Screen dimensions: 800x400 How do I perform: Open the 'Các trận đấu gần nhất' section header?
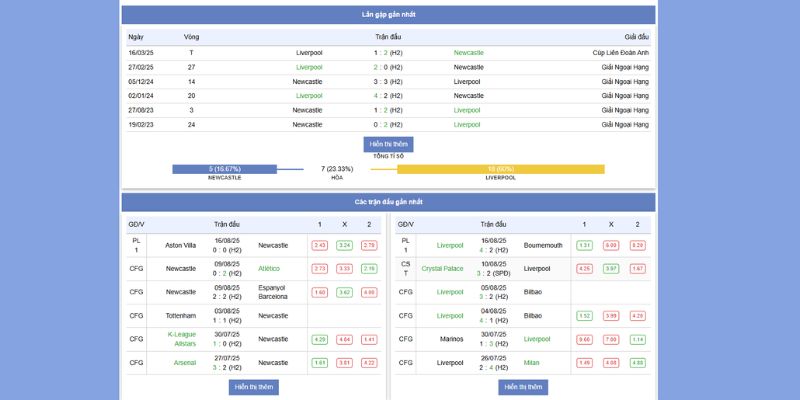coord(388,202)
